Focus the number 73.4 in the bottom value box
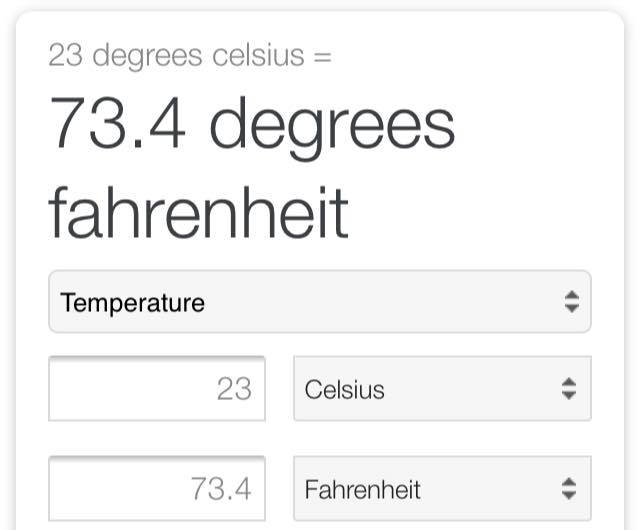Viewport: 640px width, 530px height. [221, 489]
